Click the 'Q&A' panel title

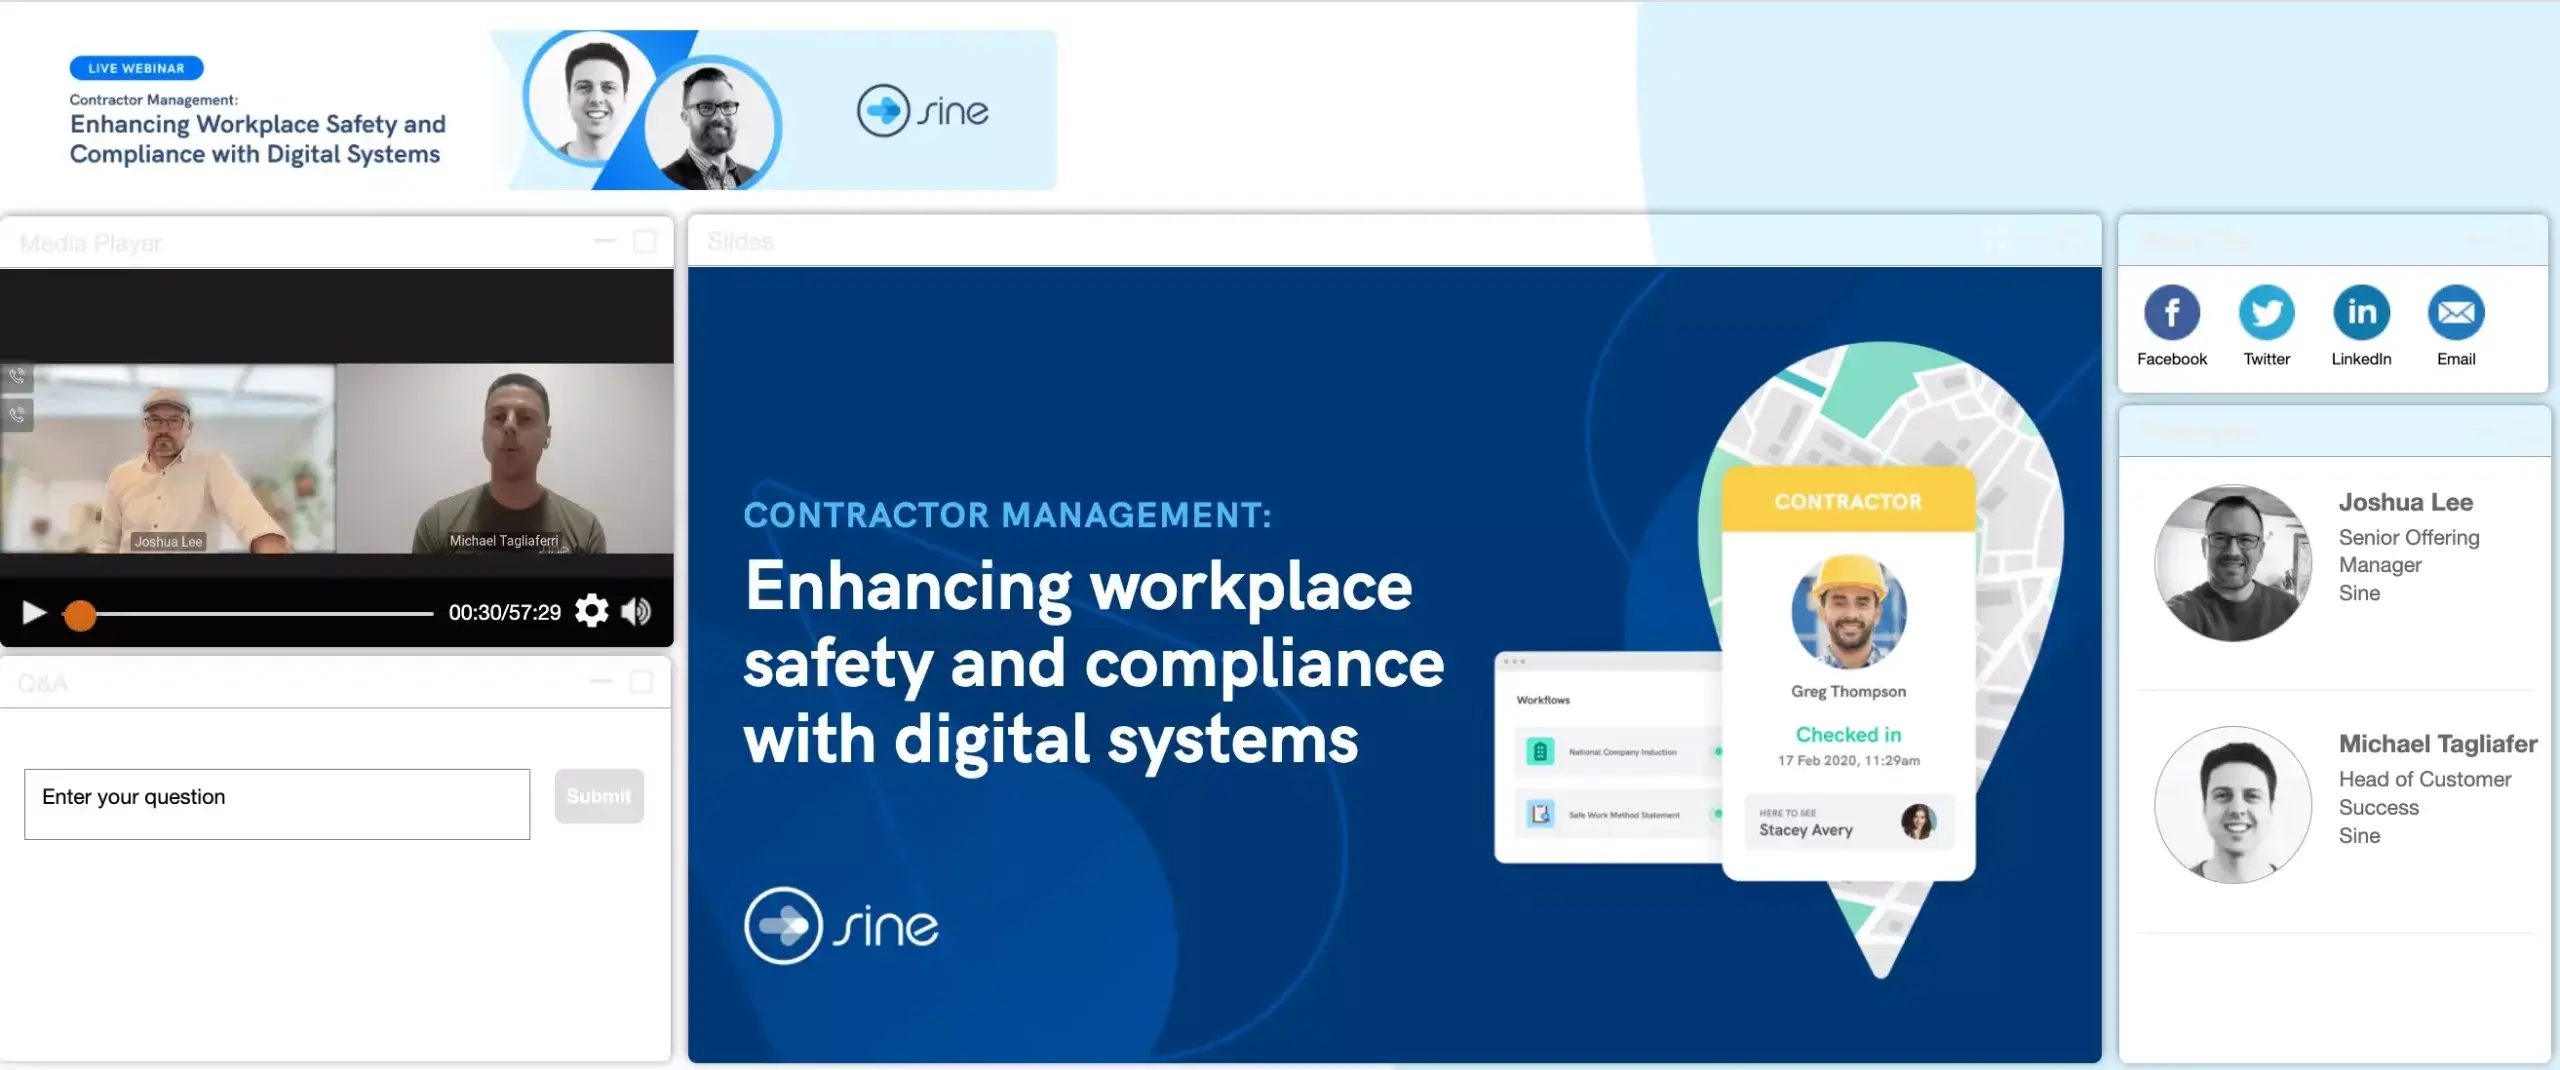pyautogui.click(x=43, y=684)
